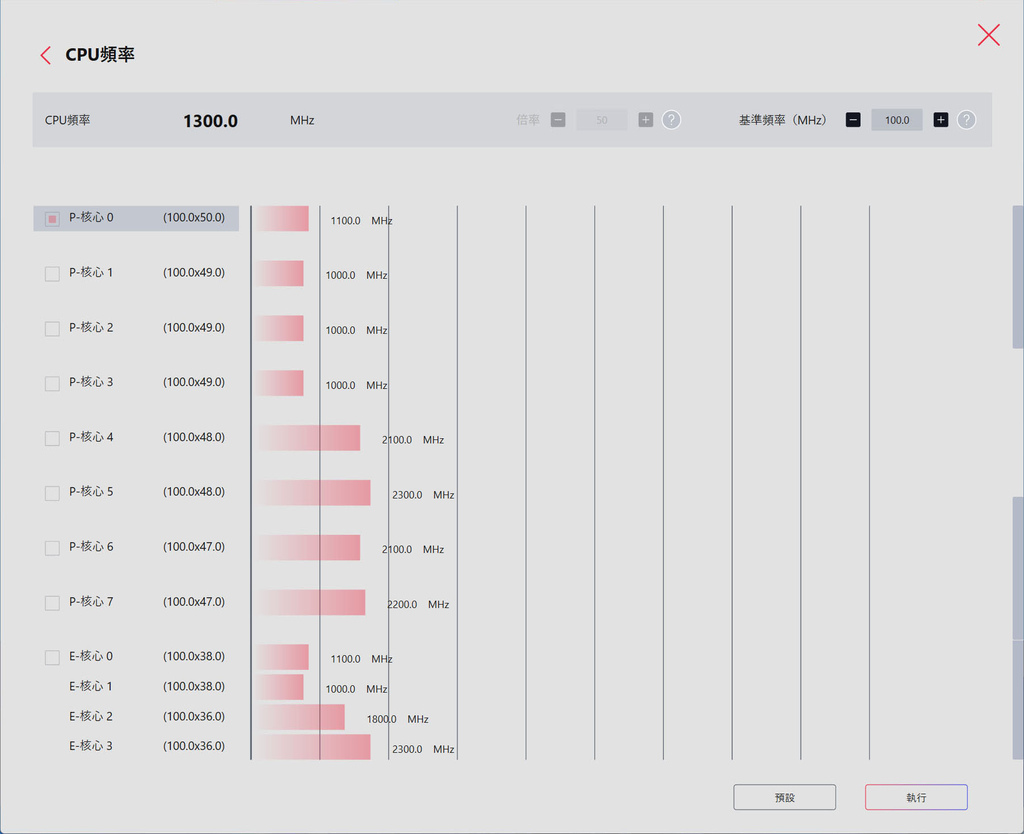Click the 預設 default button
The image size is (1024, 834).
pos(784,797)
